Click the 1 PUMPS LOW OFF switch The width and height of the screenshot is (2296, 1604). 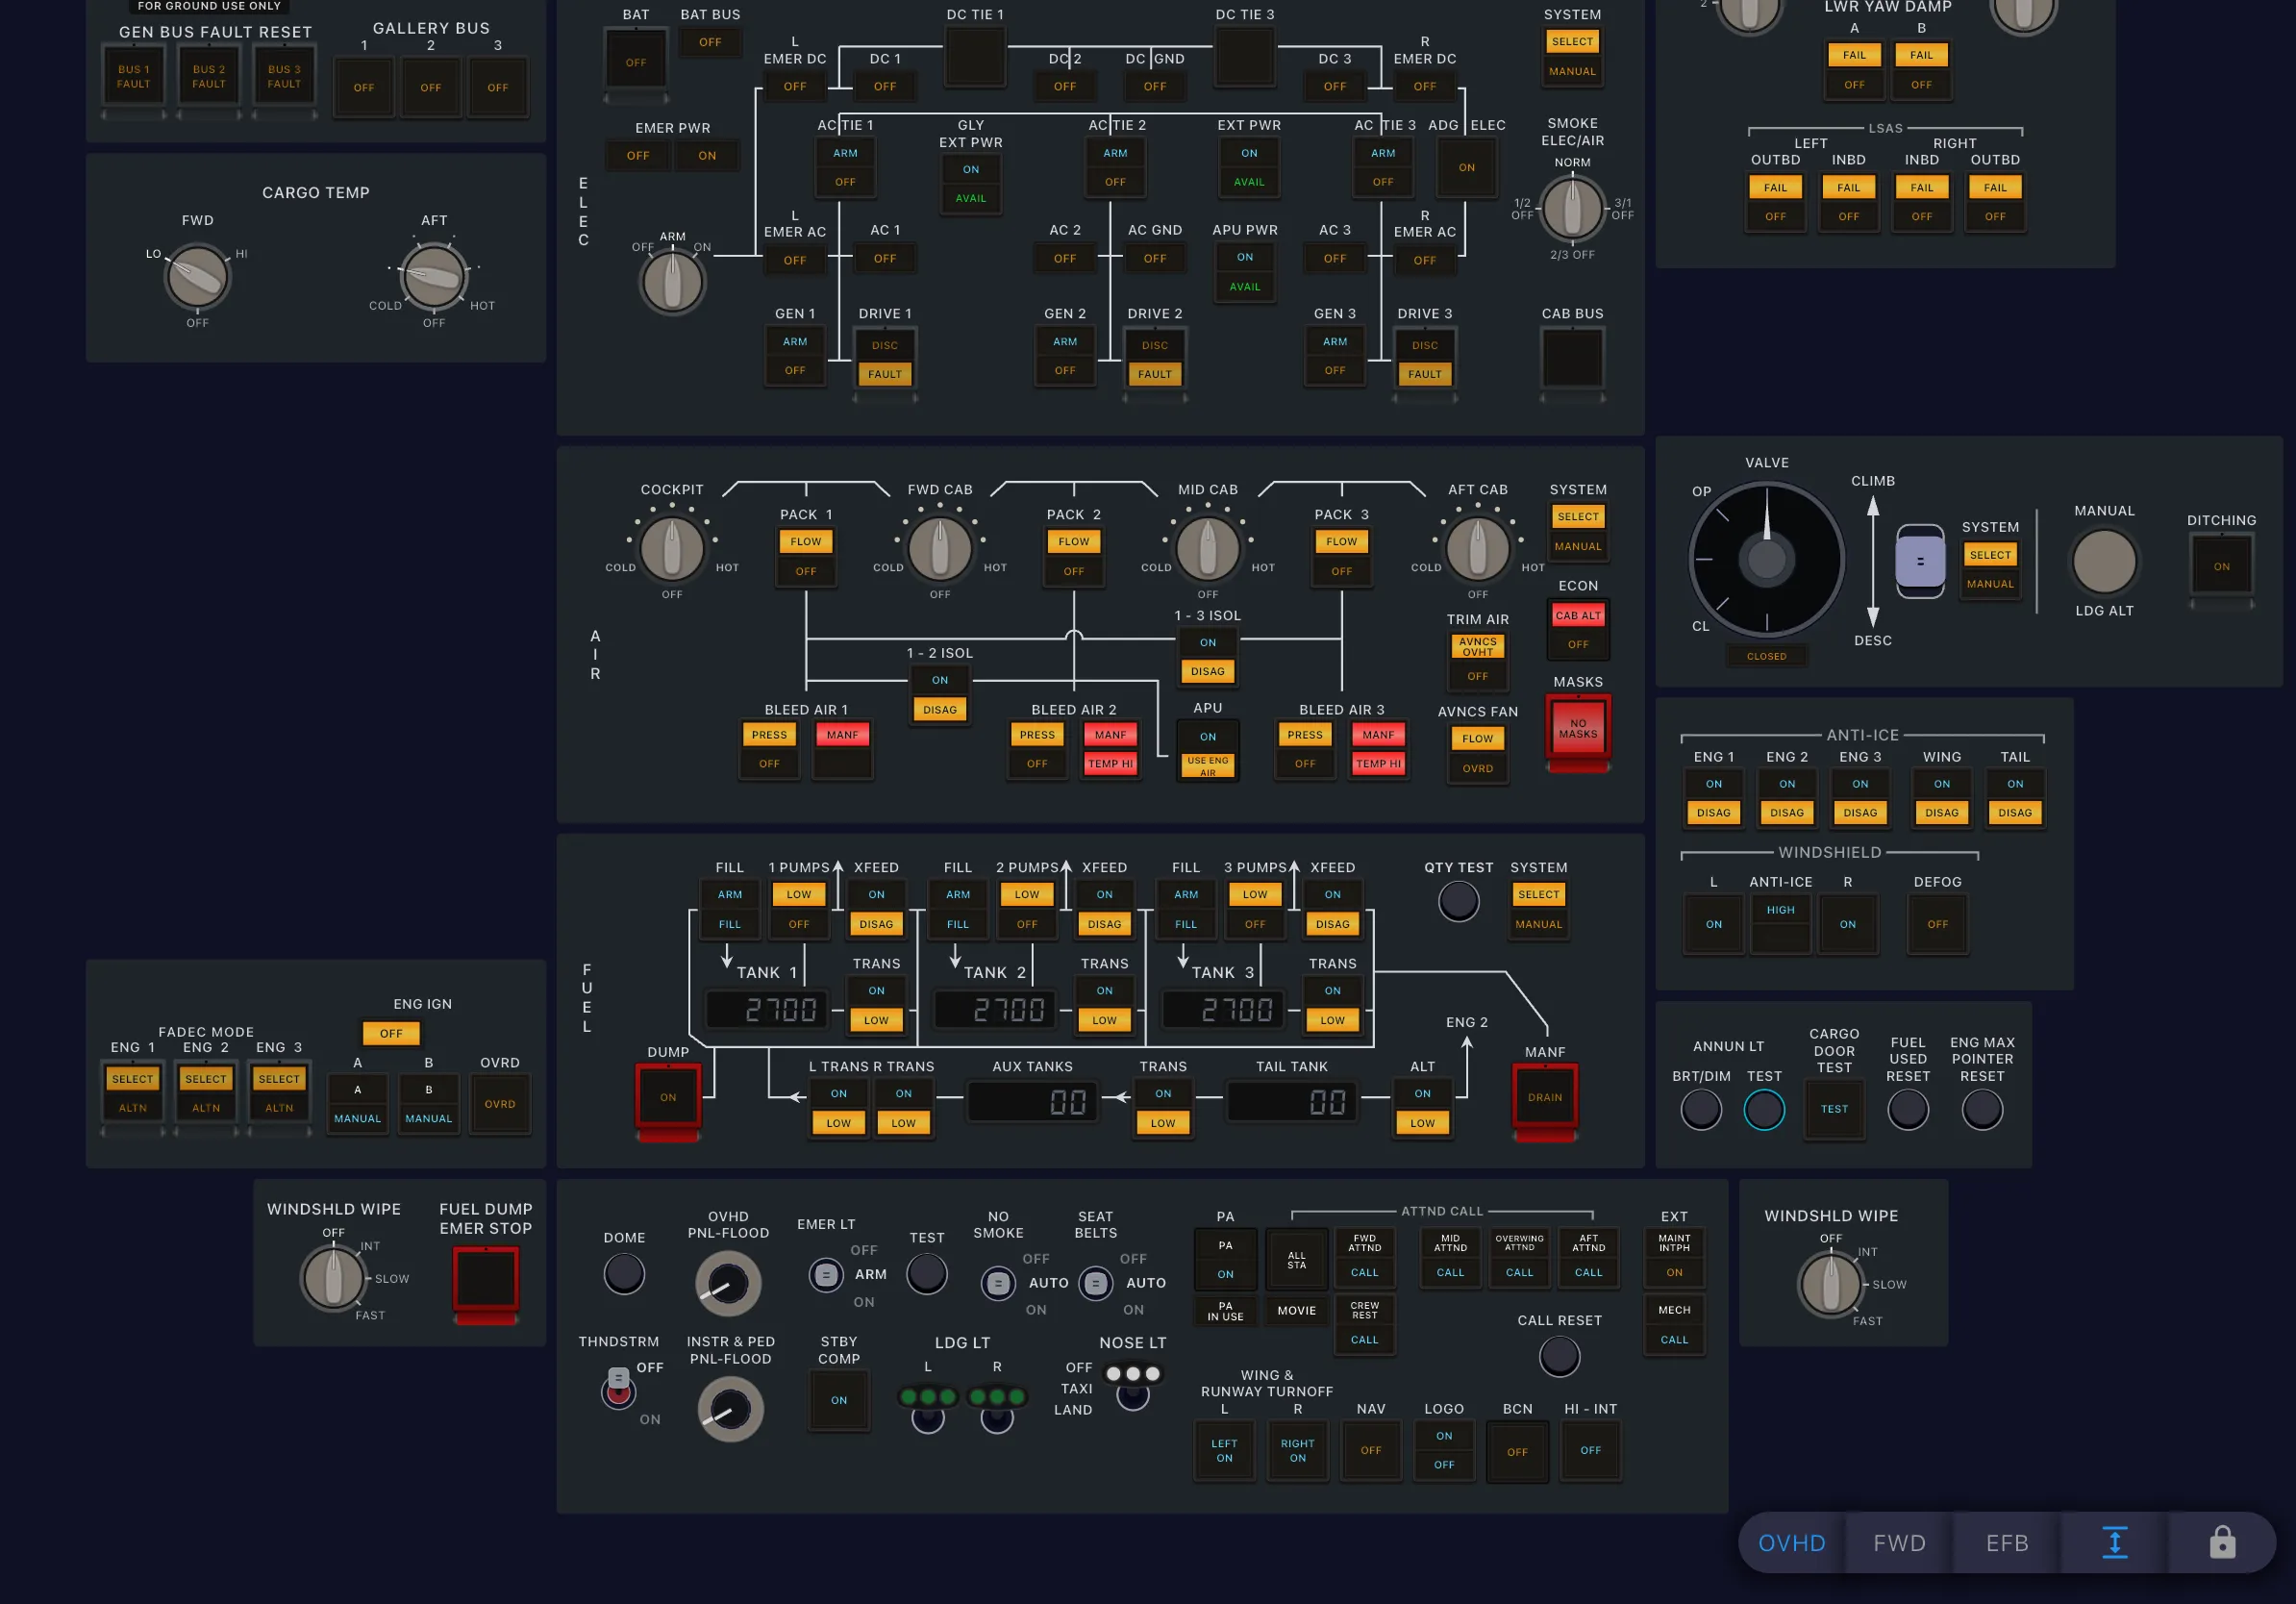tap(798, 909)
